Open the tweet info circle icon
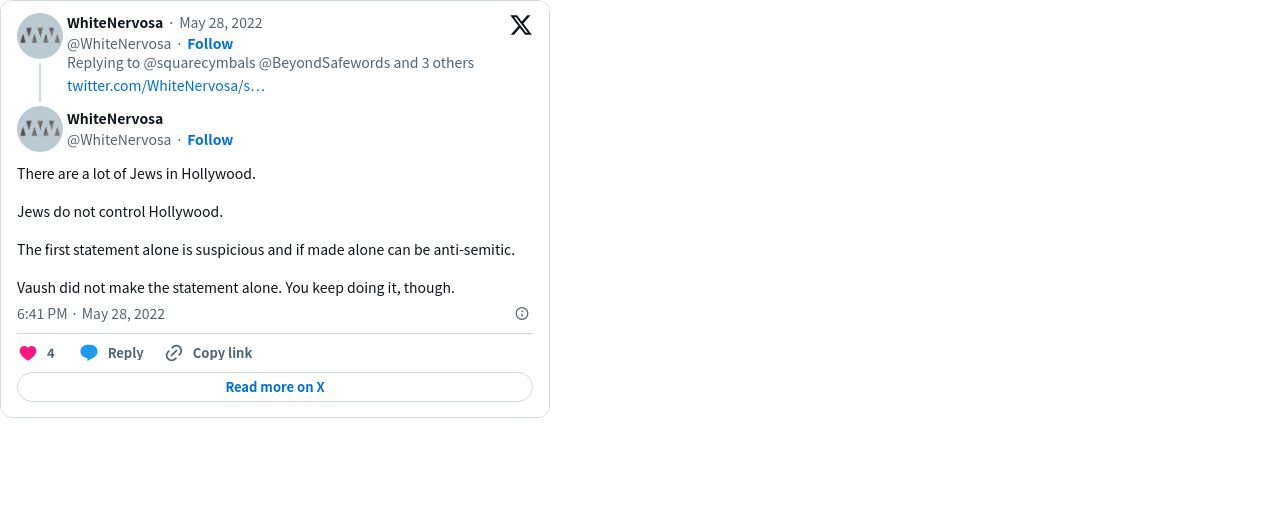This screenshot has height=514, width=1284. [522, 314]
